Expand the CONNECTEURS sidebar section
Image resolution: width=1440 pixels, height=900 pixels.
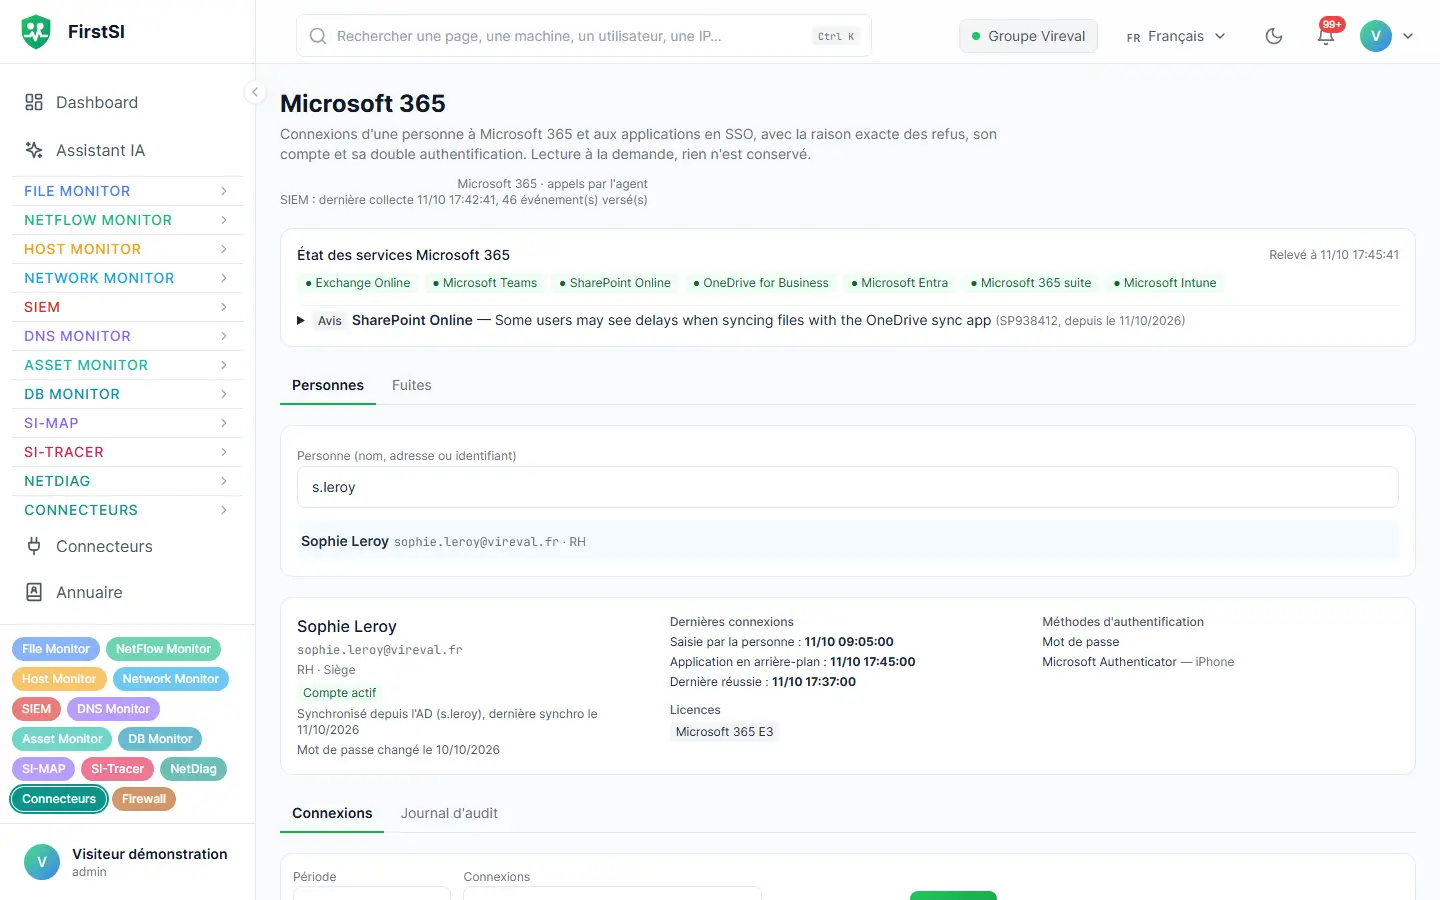click(x=127, y=510)
